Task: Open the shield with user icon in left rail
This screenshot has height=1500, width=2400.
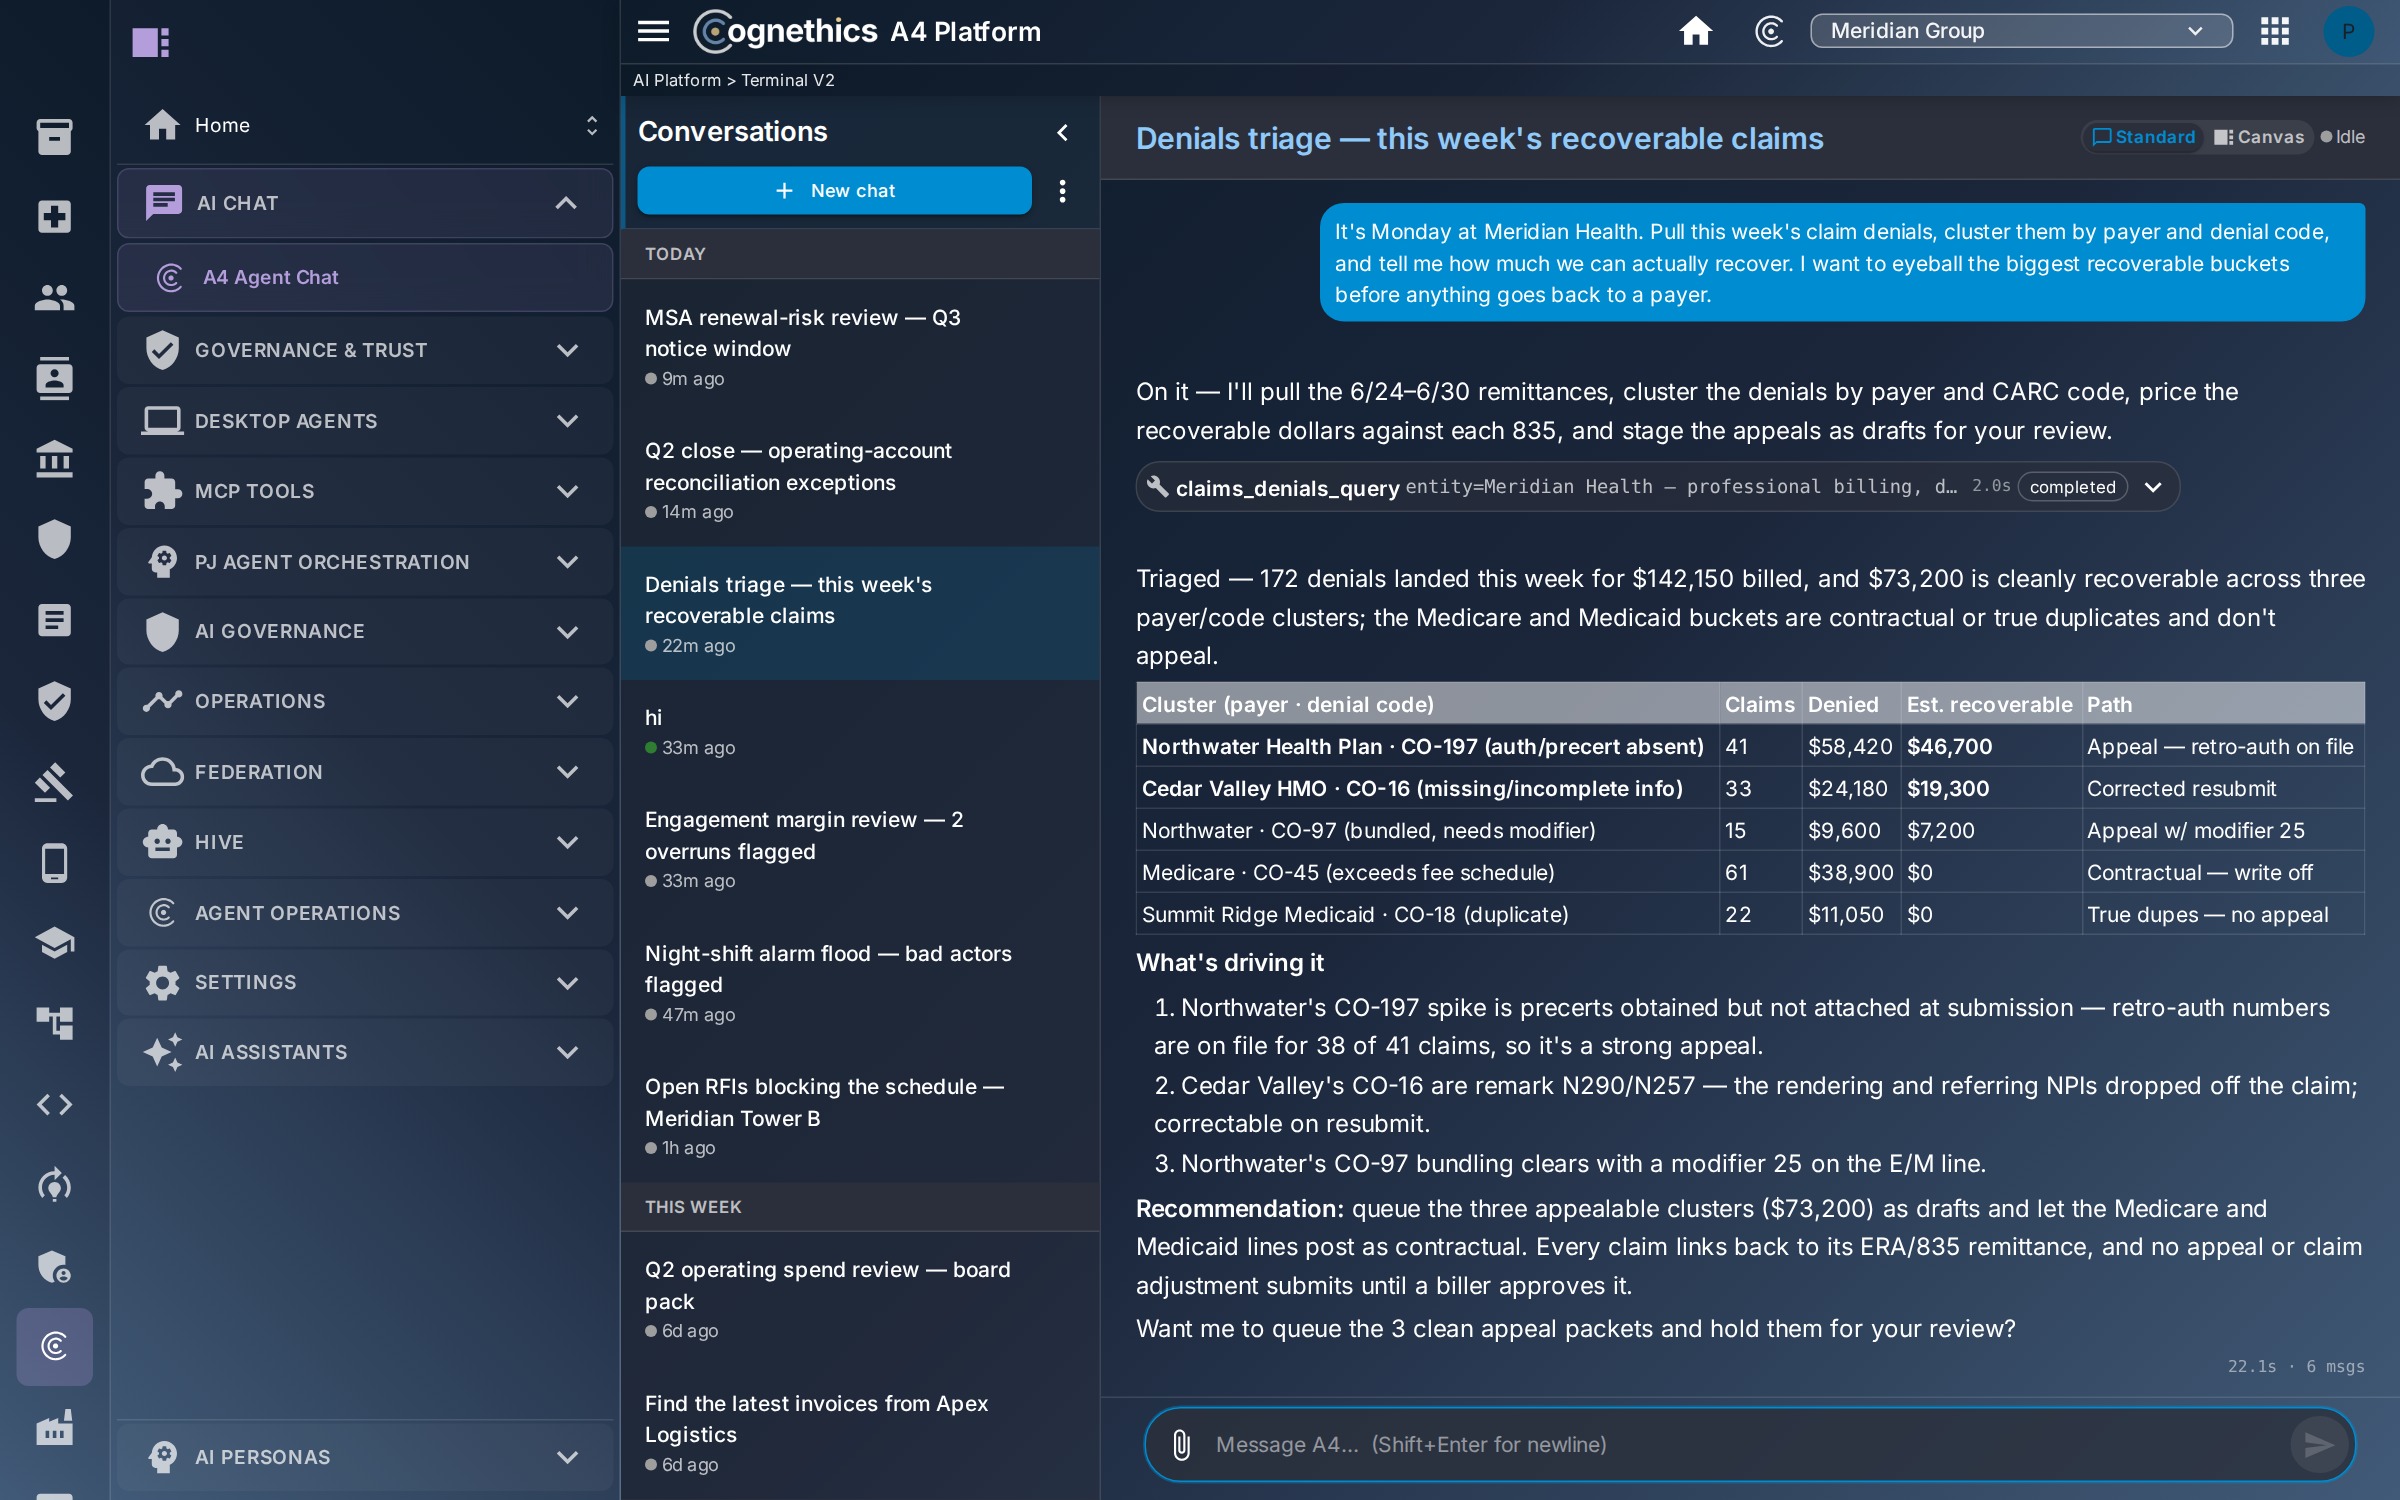Action: click(54, 1266)
